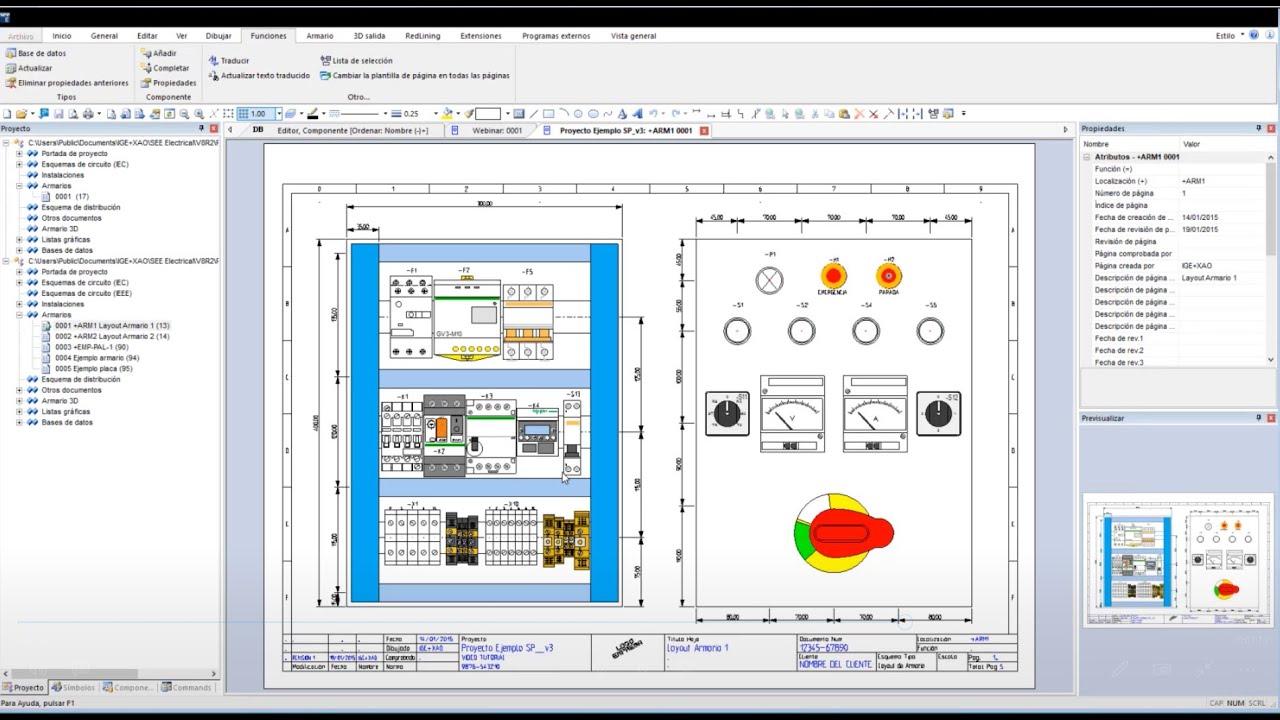Select the circle drawing tool

(x=578, y=114)
